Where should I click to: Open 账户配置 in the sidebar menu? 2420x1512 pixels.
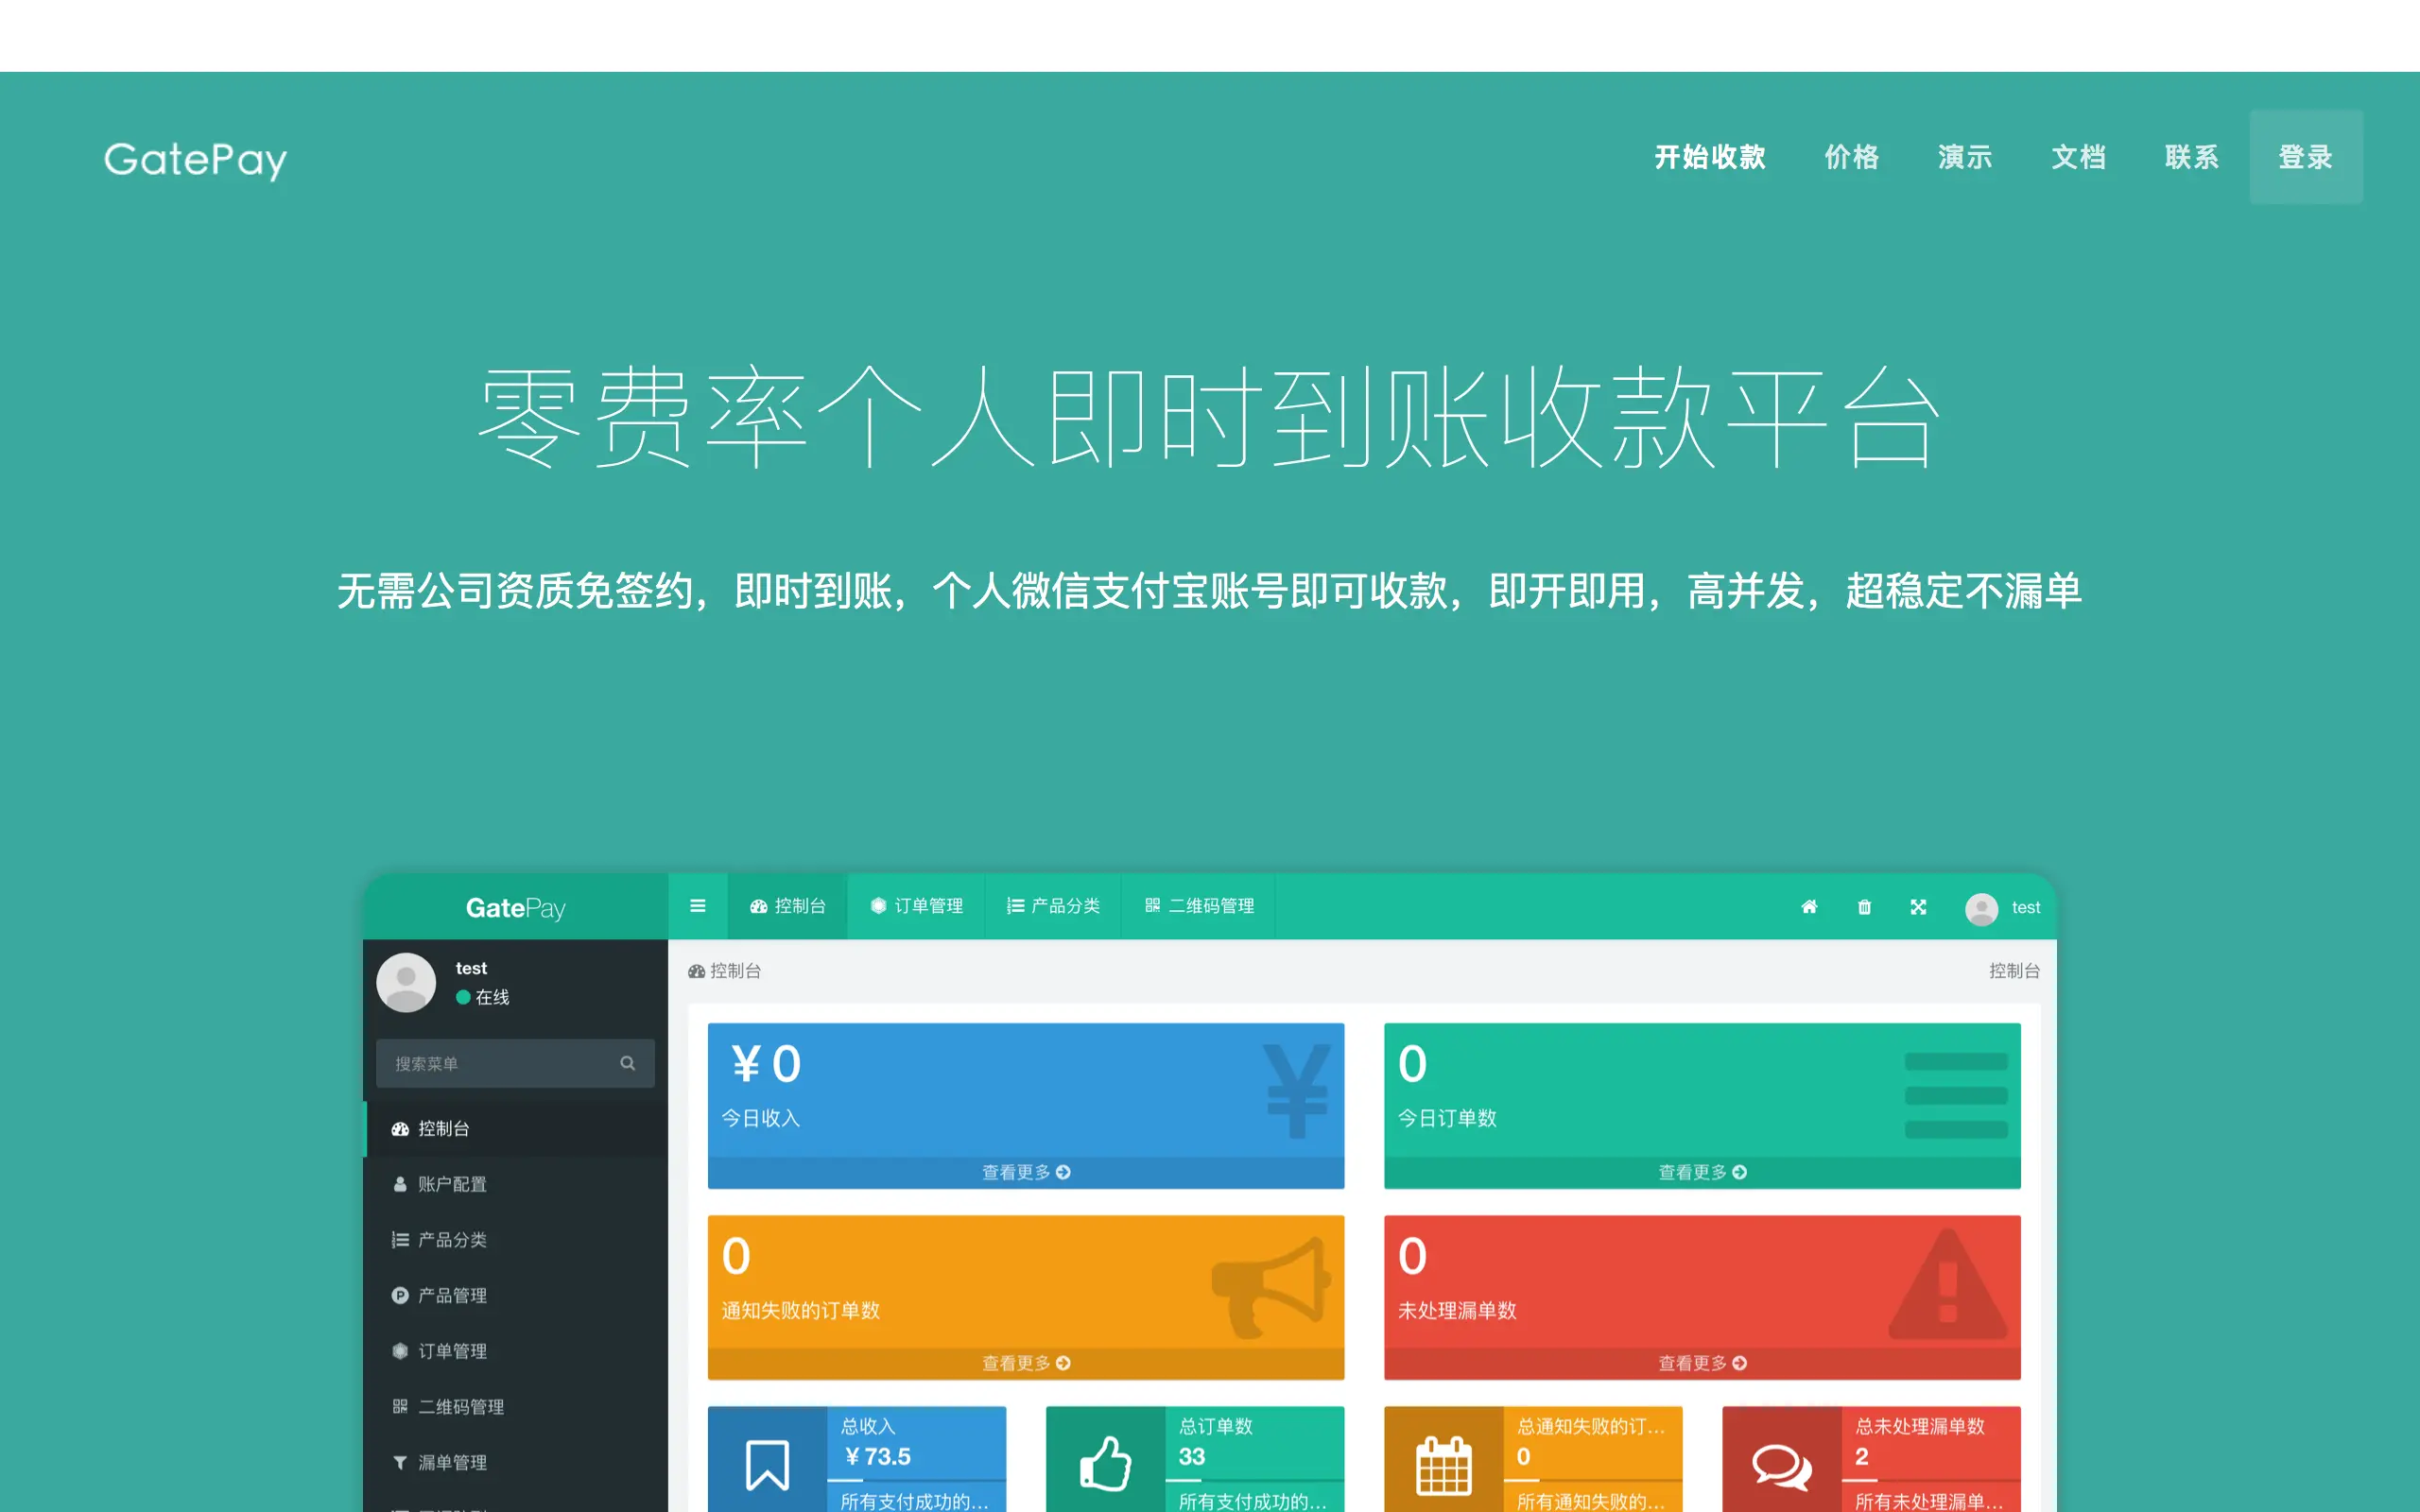(515, 1184)
